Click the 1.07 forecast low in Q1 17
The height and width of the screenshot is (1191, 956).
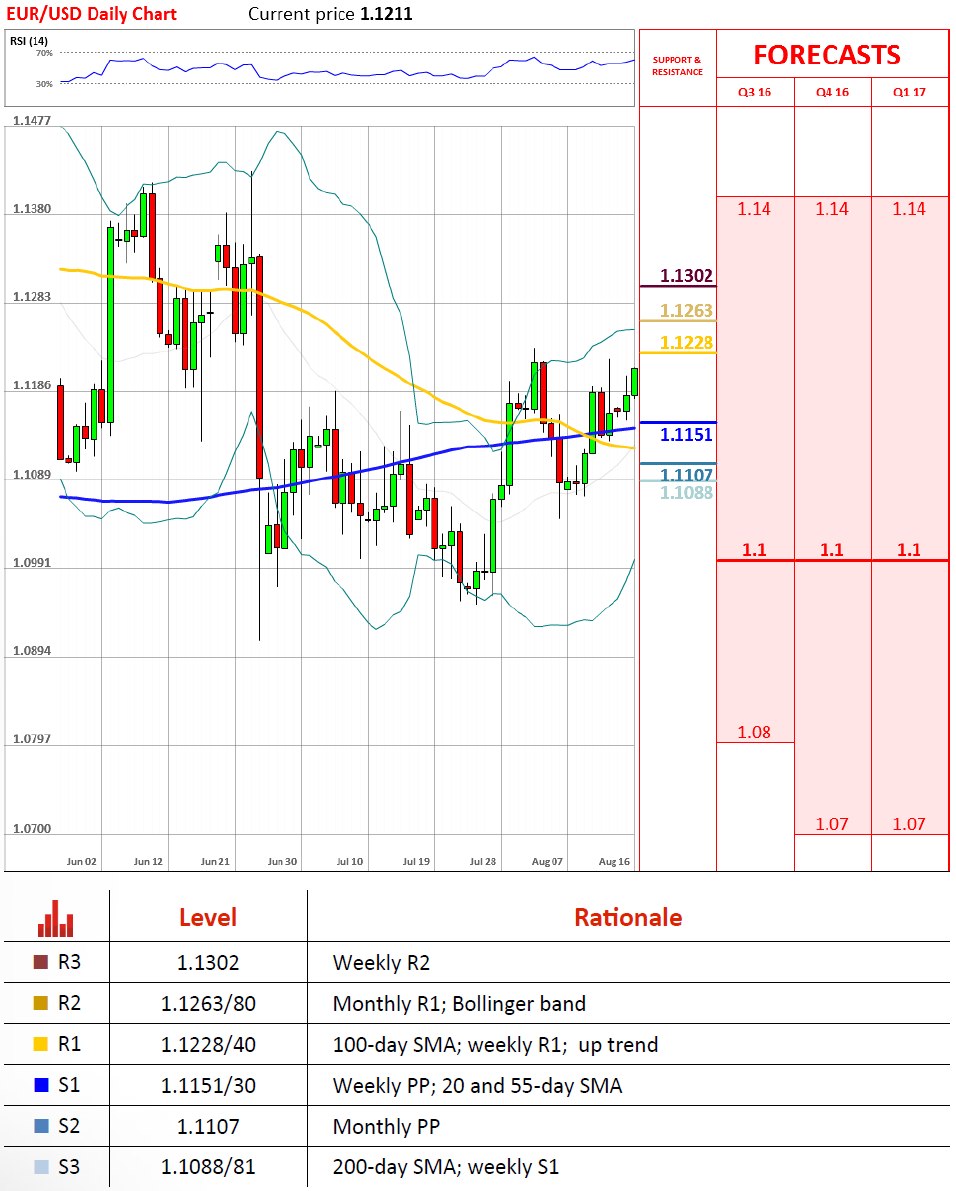[x=909, y=824]
